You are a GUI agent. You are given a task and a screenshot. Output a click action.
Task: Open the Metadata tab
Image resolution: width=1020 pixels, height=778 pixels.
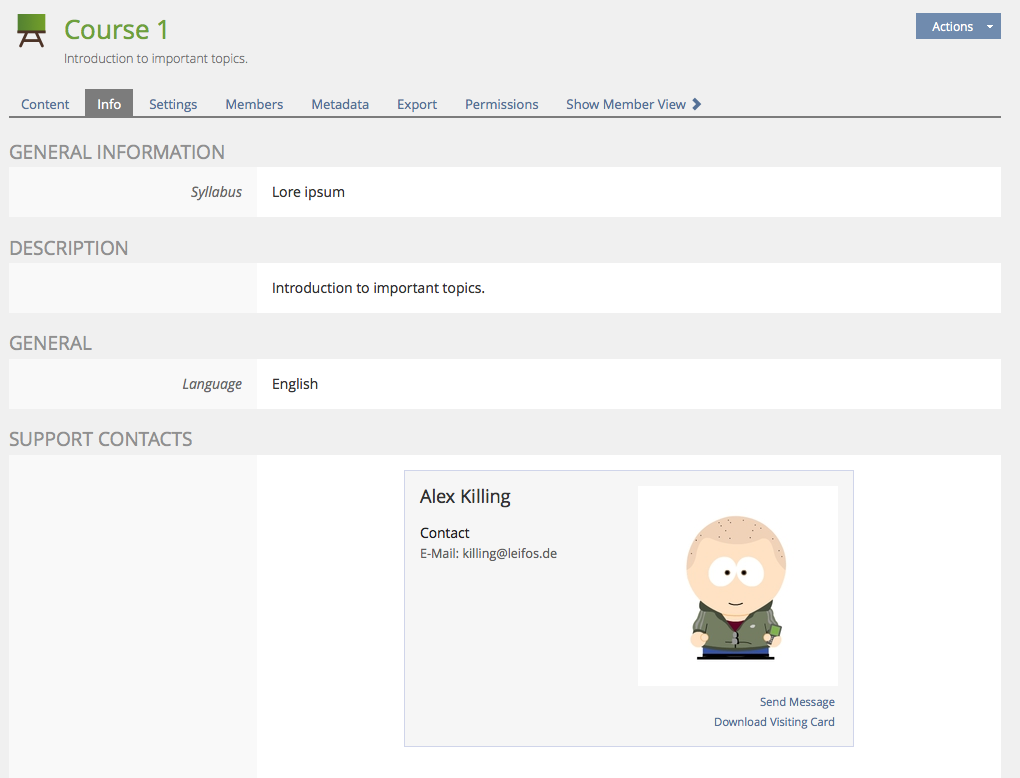[x=340, y=104]
